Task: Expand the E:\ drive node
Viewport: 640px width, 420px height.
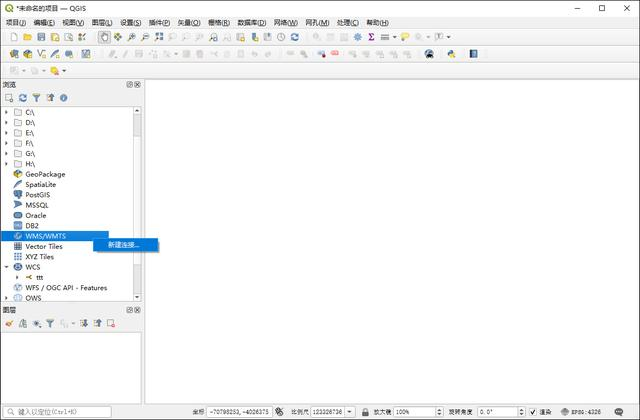Action: point(6,133)
